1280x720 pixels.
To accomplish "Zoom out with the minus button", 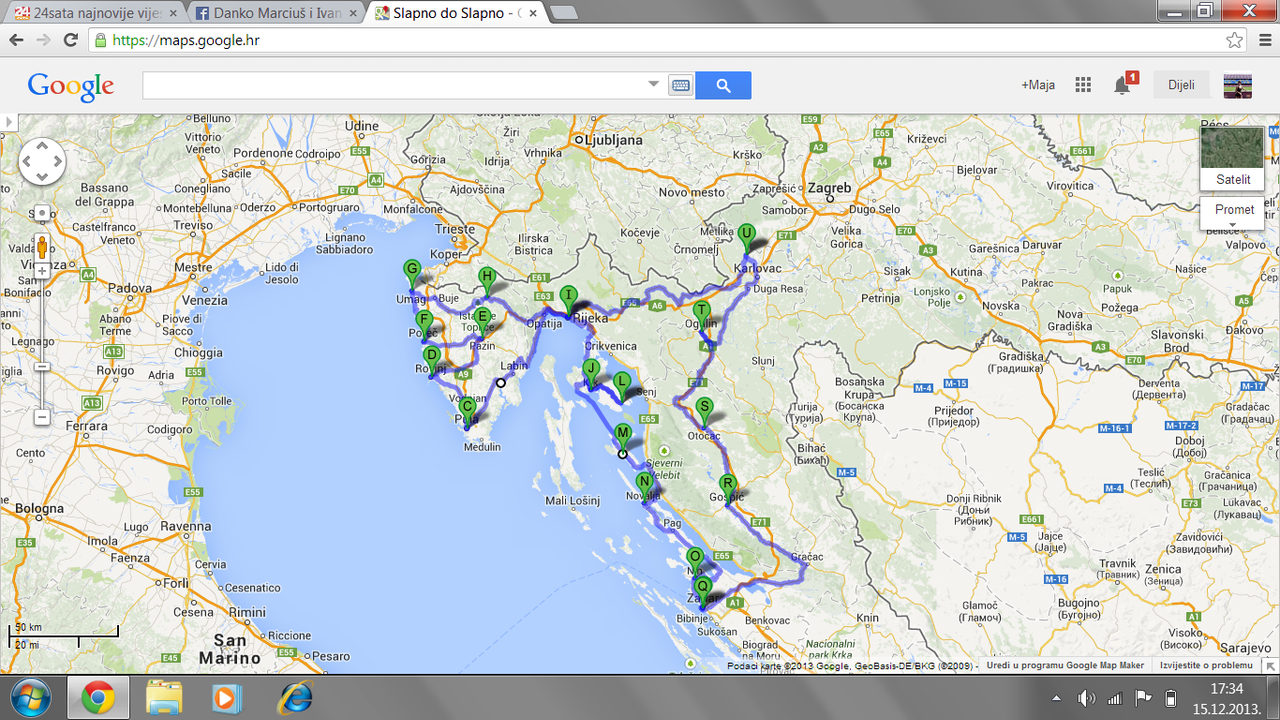I will pyautogui.click(x=41, y=417).
